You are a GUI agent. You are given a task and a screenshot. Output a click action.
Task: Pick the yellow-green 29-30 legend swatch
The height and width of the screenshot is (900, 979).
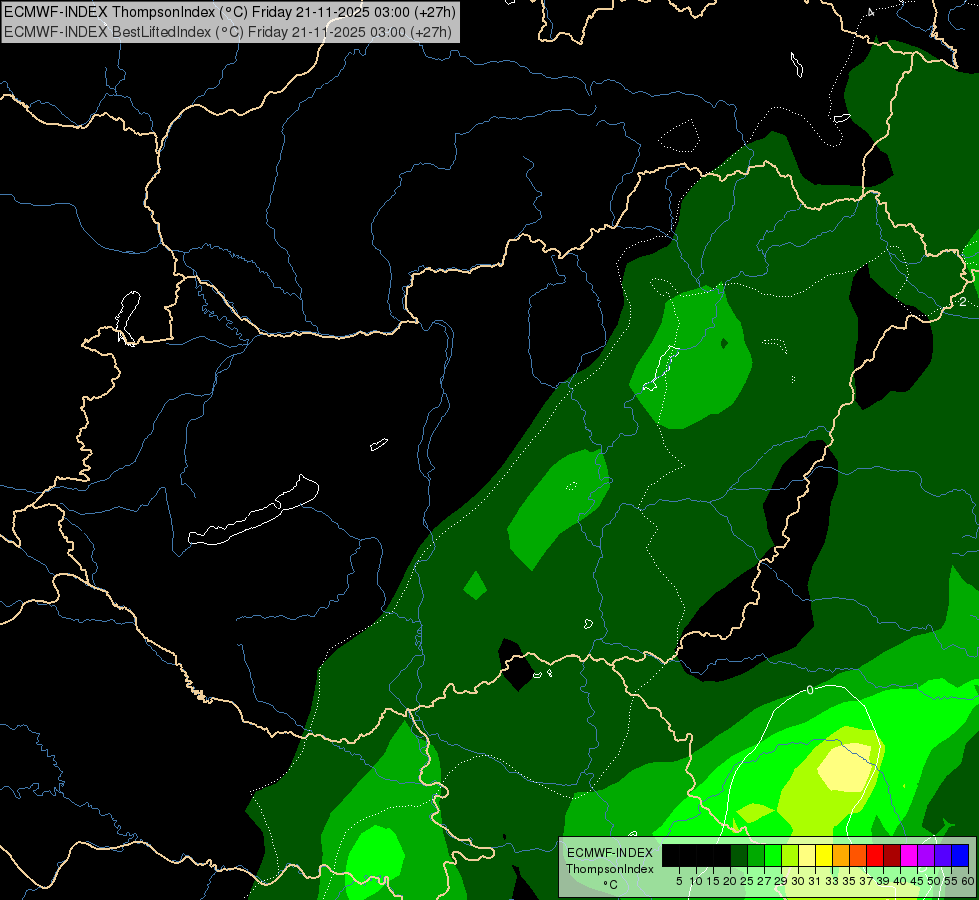pyautogui.click(x=790, y=856)
